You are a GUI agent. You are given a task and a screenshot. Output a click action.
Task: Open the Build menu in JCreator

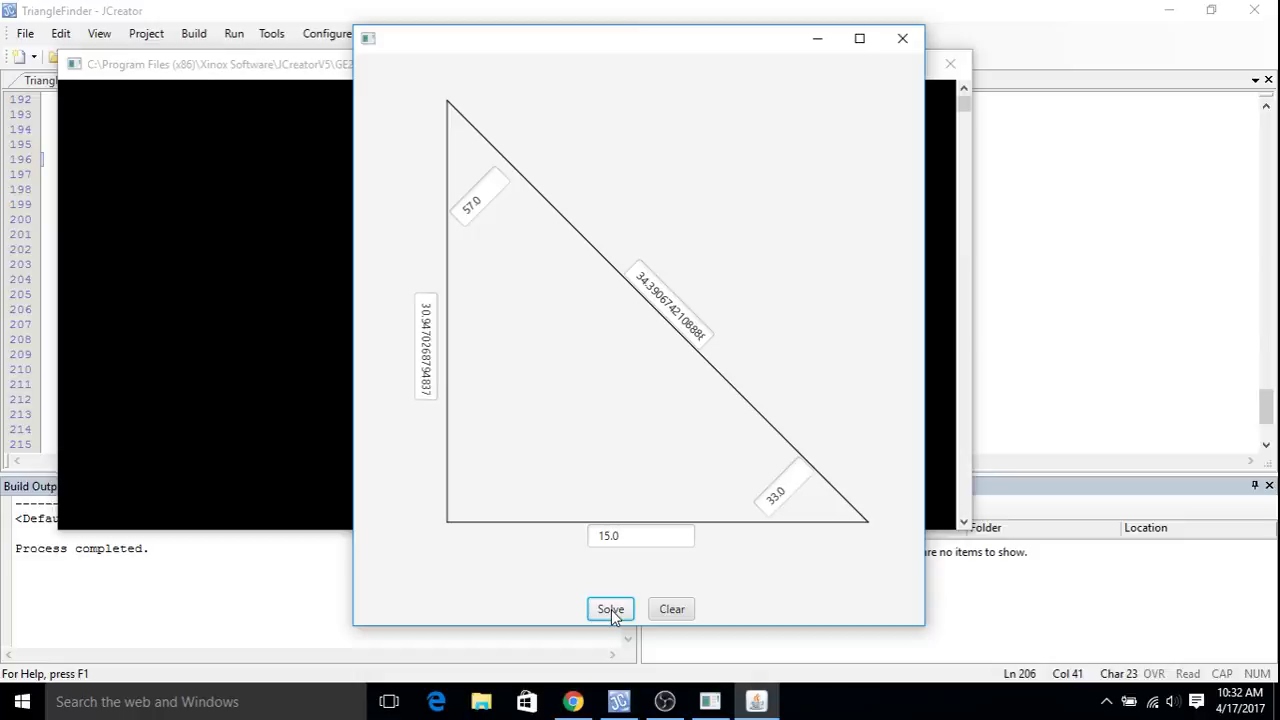(x=194, y=33)
